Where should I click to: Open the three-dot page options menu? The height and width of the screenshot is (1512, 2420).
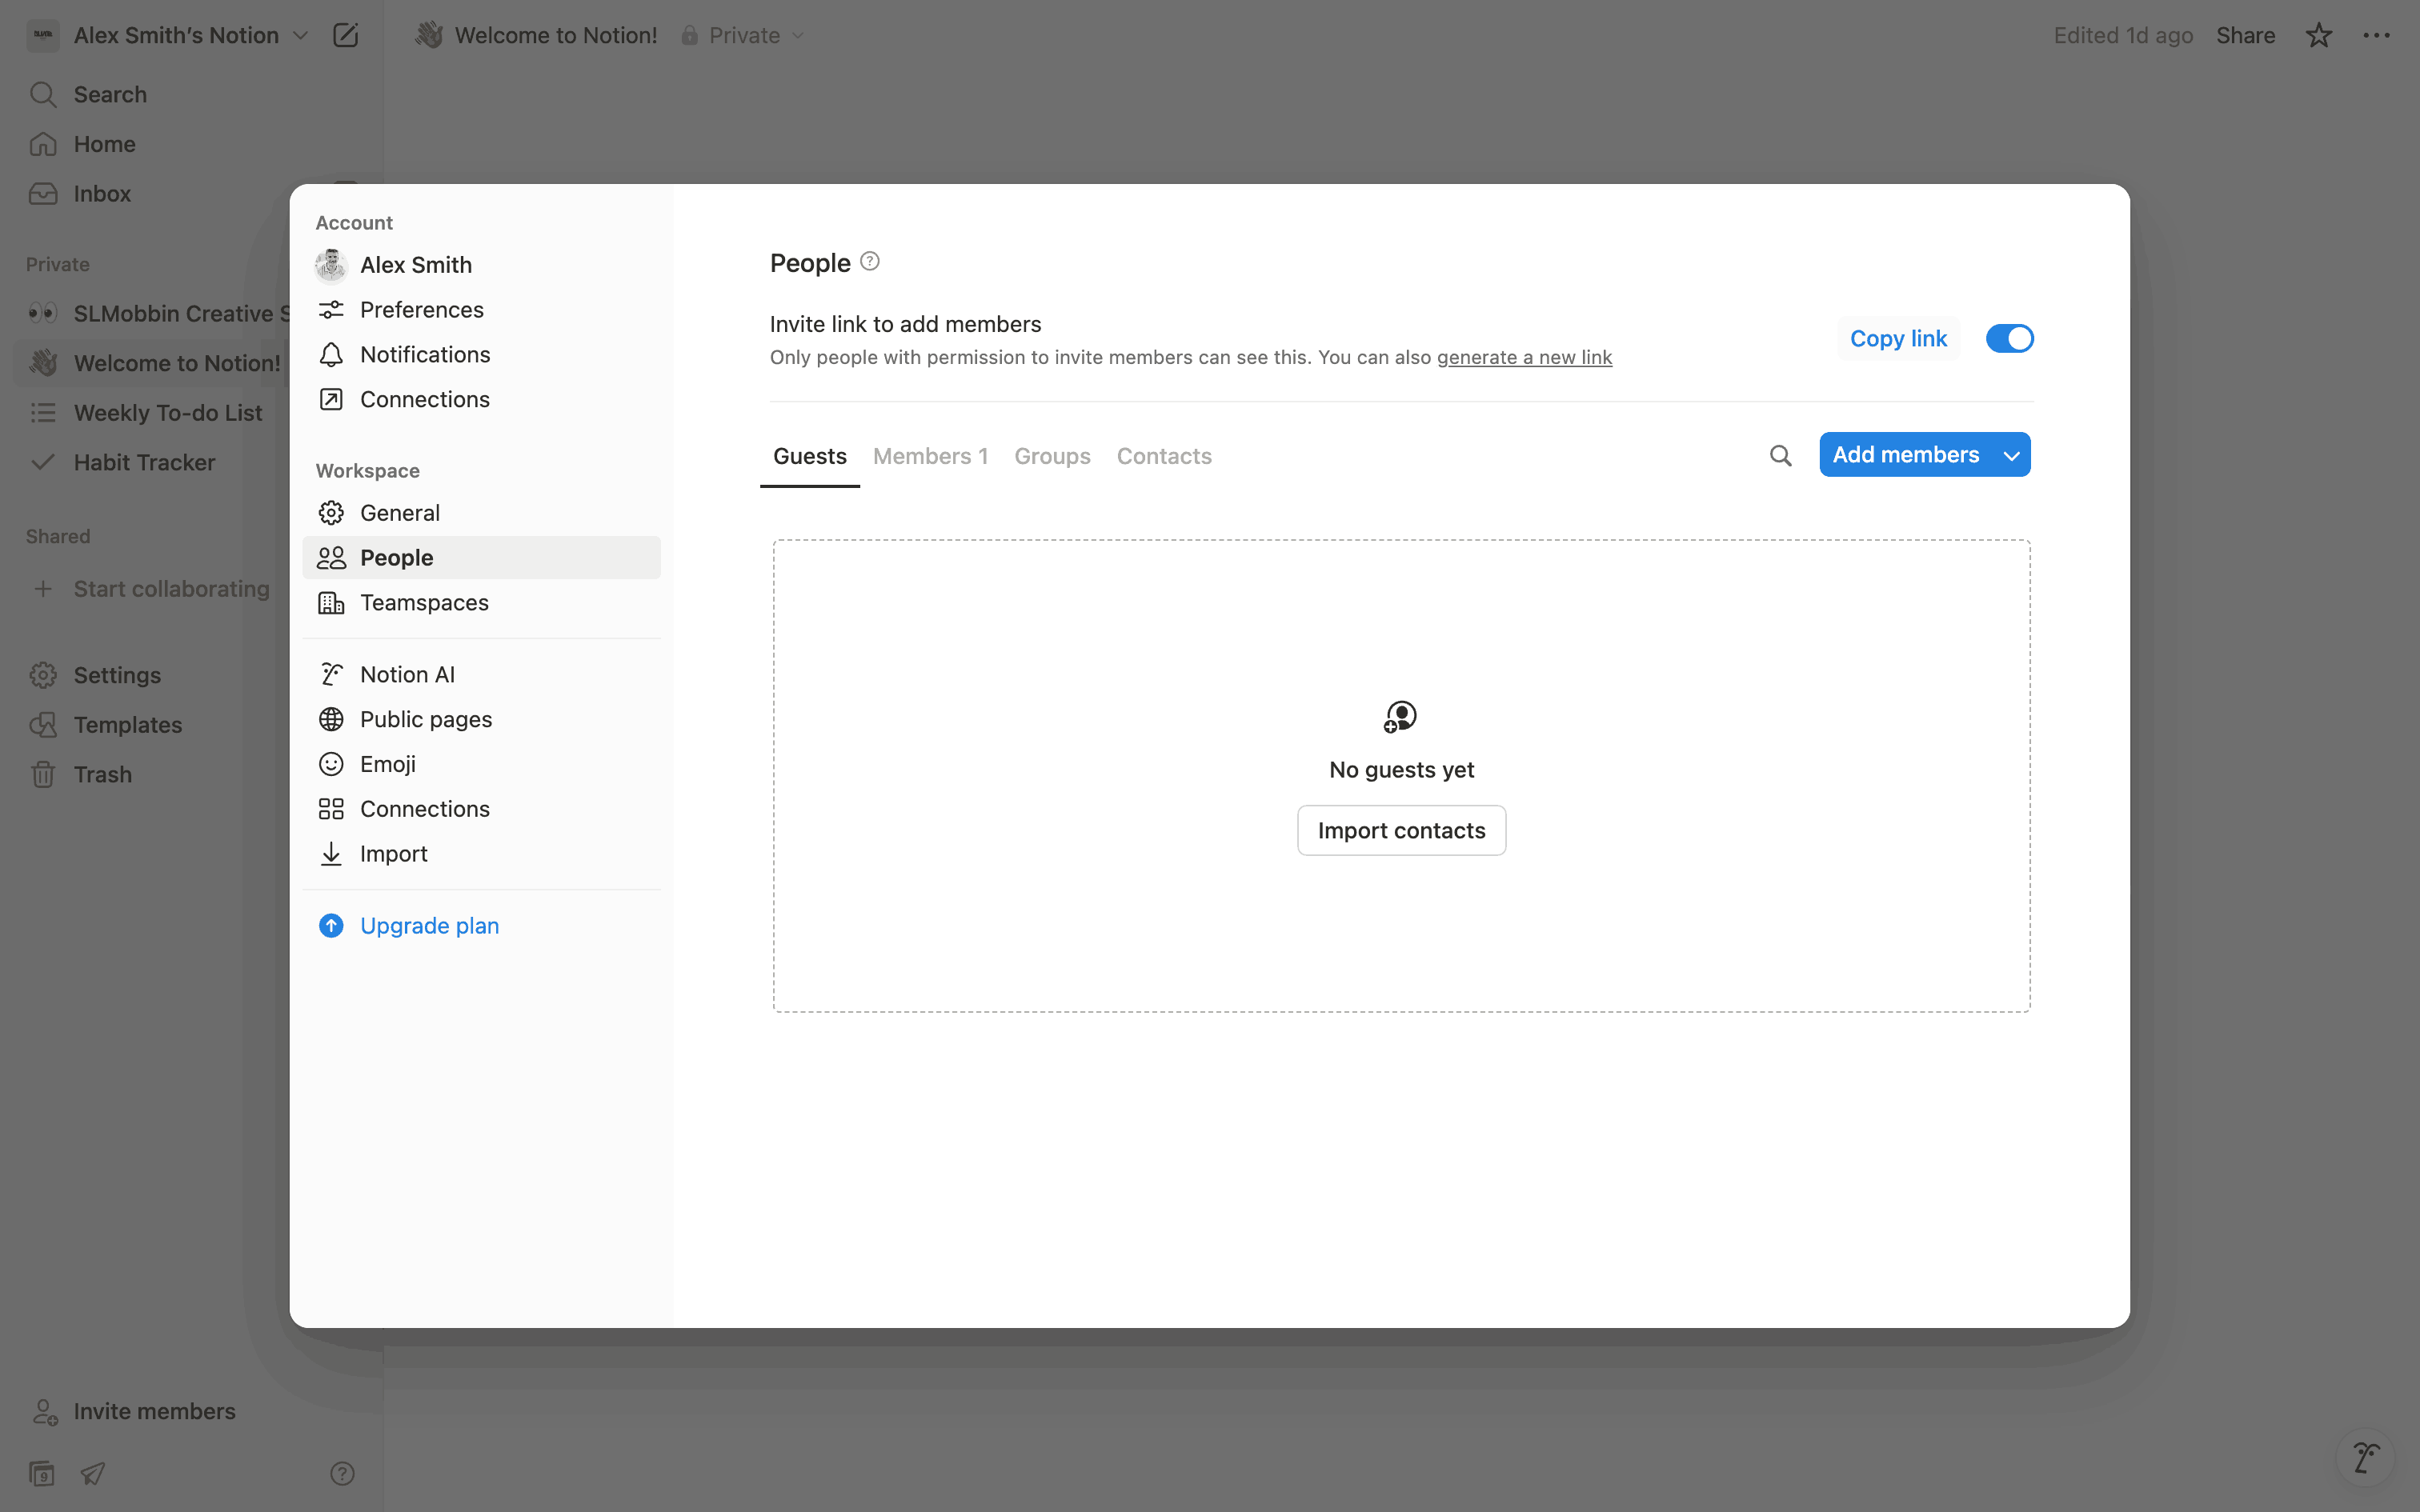click(2376, 36)
